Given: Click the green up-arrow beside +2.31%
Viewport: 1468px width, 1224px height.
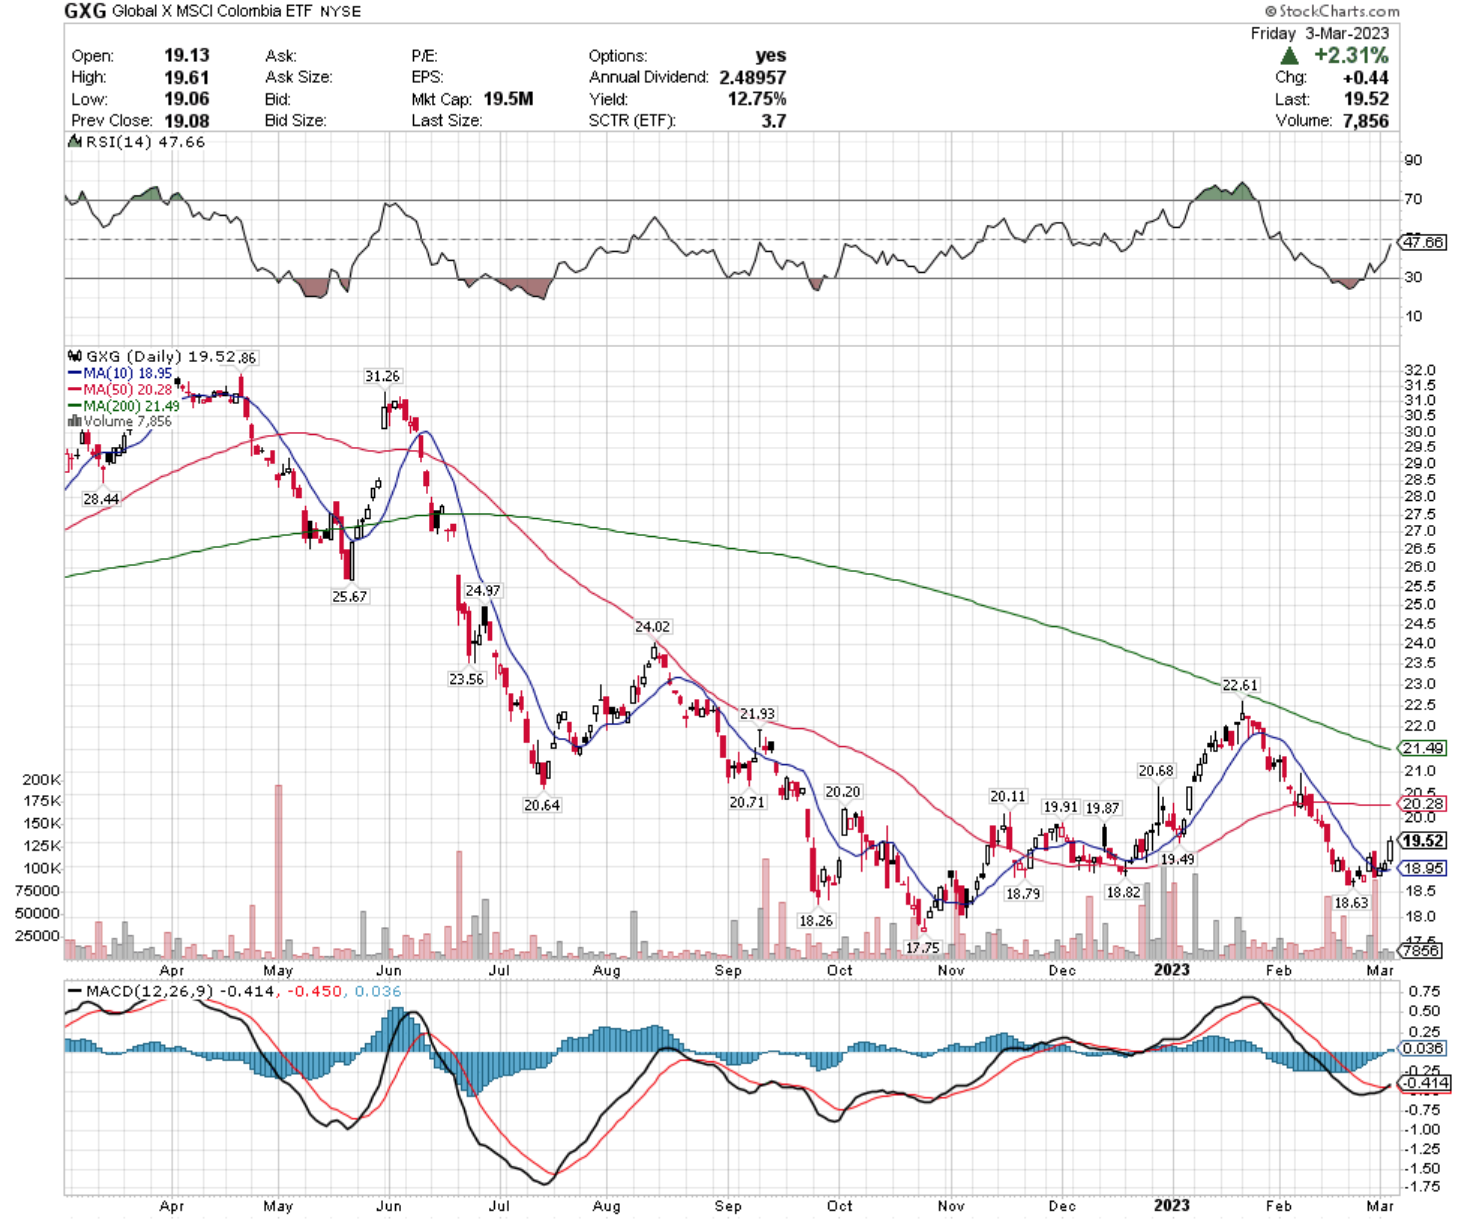Looking at the screenshot, I should click(1290, 56).
